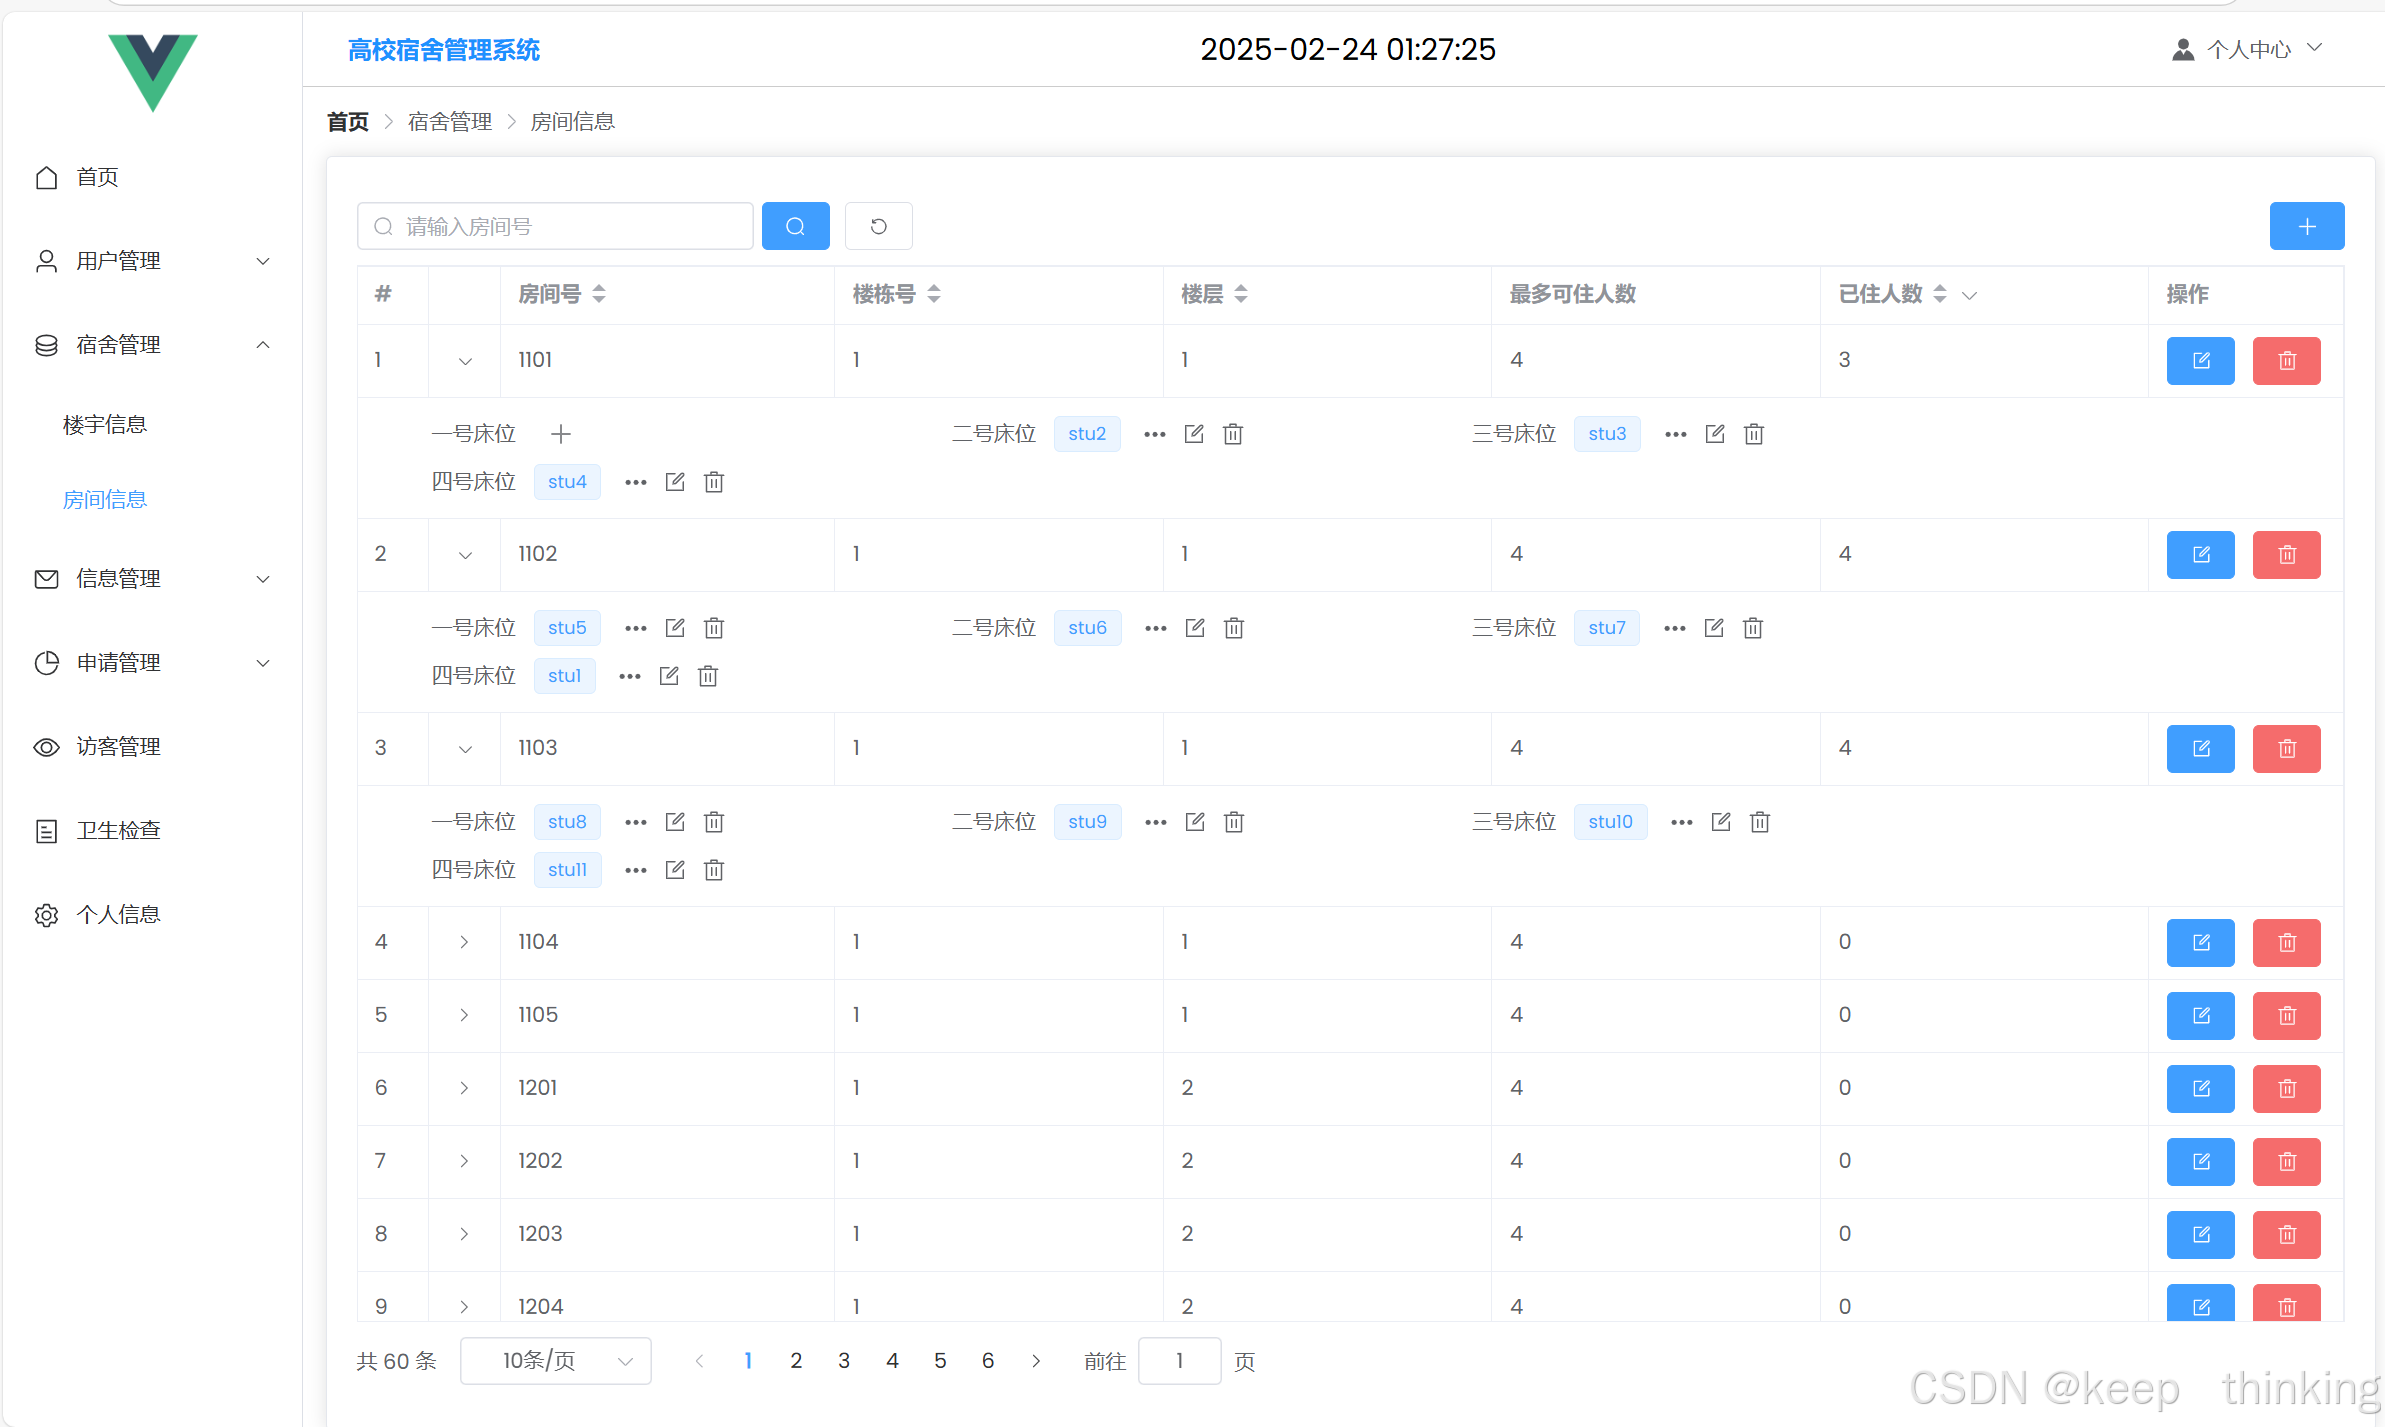
Task: Expand row details for room 1202
Action: pos(465,1161)
